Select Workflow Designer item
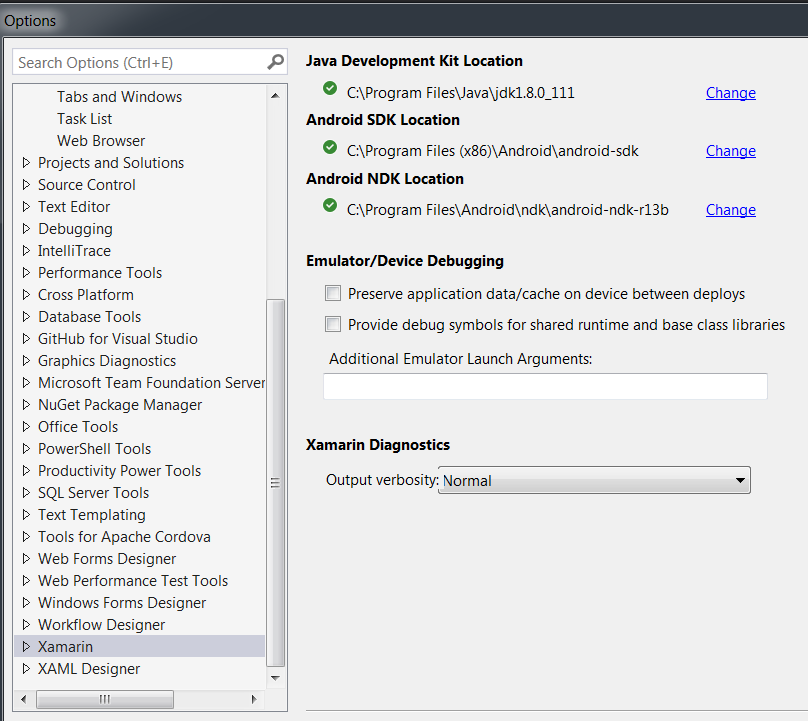 [102, 625]
